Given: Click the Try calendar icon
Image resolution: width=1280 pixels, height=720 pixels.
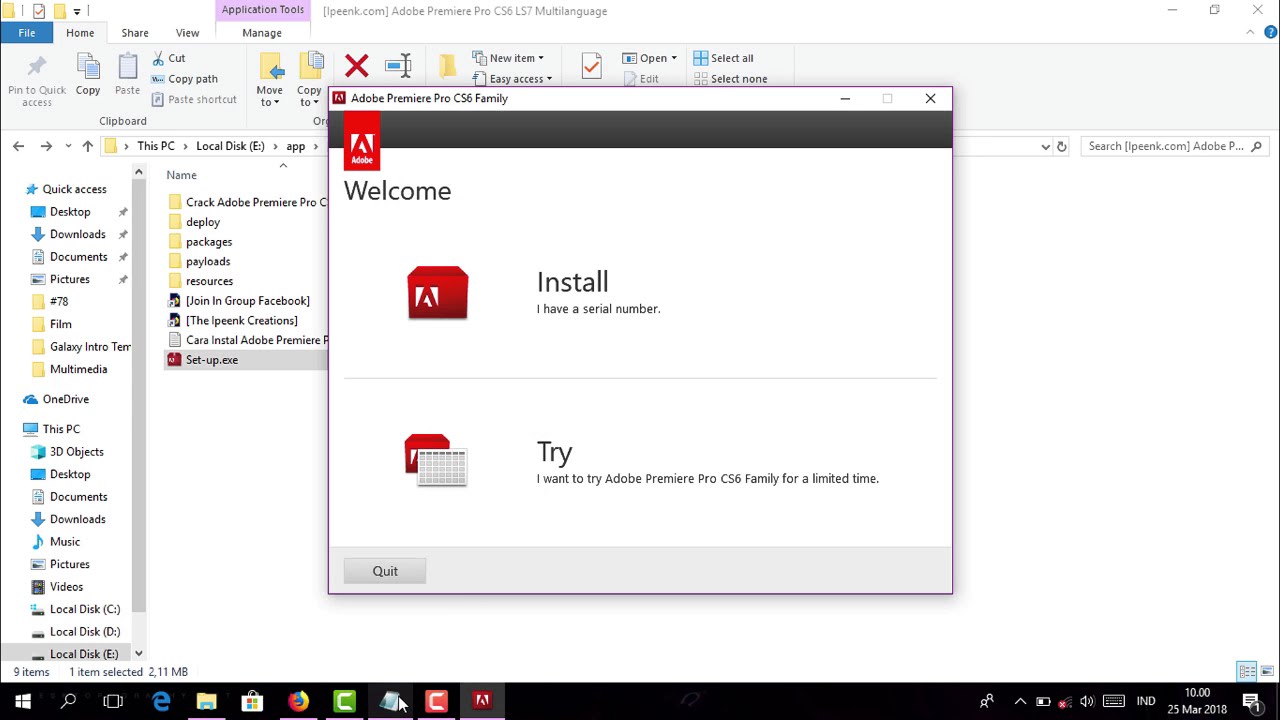Looking at the screenshot, I should coord(436,460).
